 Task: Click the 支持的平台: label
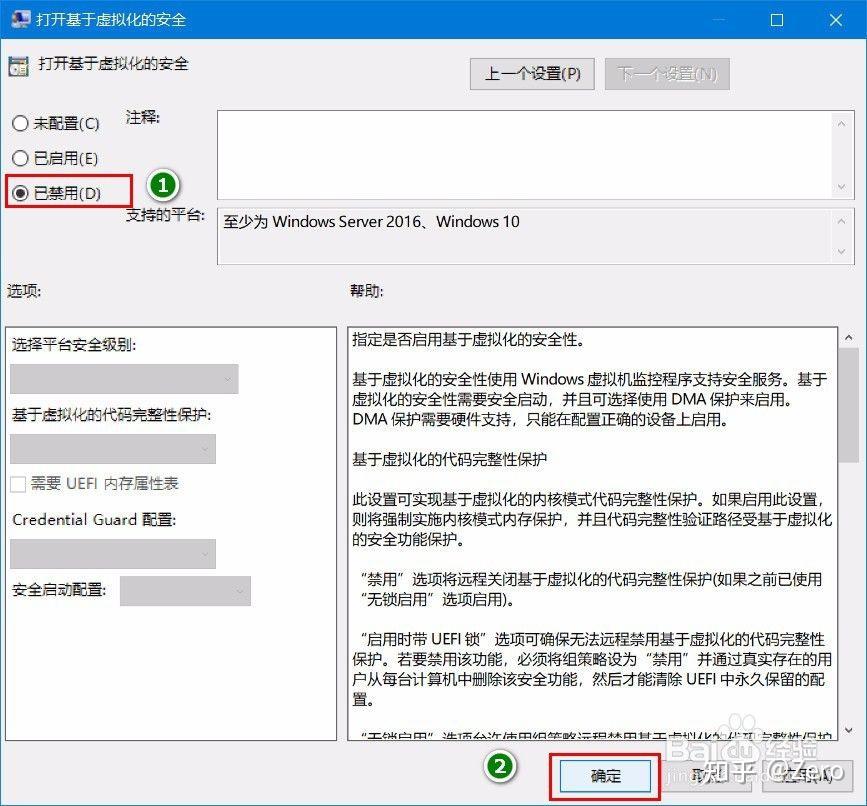click(165, 214)
